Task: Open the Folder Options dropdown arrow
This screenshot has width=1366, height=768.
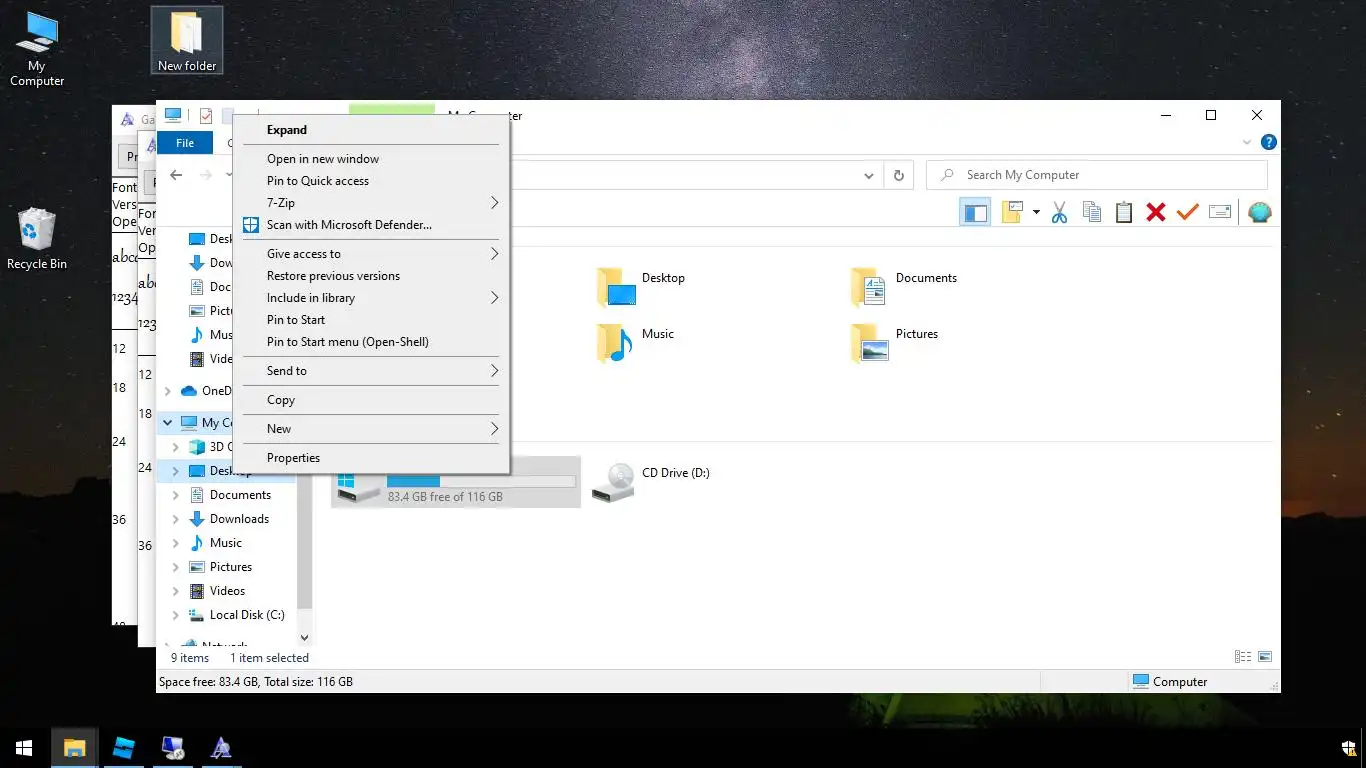Action: [x=1036, y=212]
